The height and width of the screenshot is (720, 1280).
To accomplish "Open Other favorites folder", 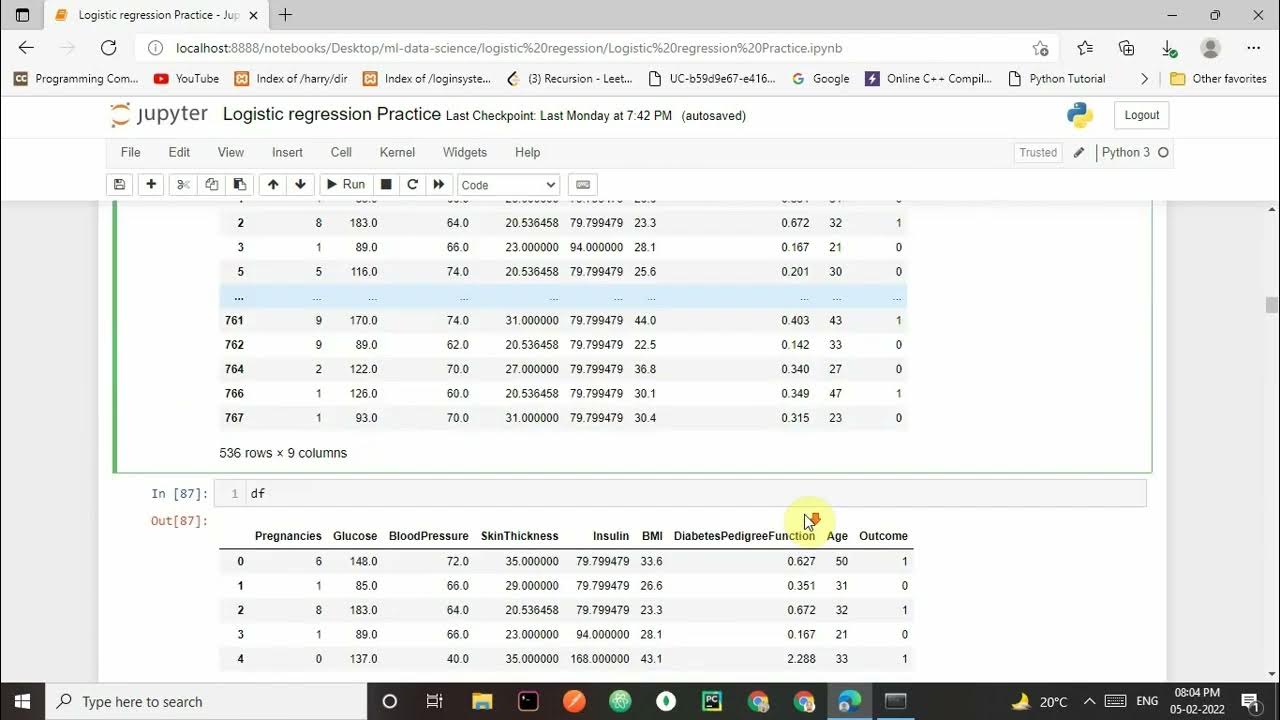I will (x=1218, y=78).
